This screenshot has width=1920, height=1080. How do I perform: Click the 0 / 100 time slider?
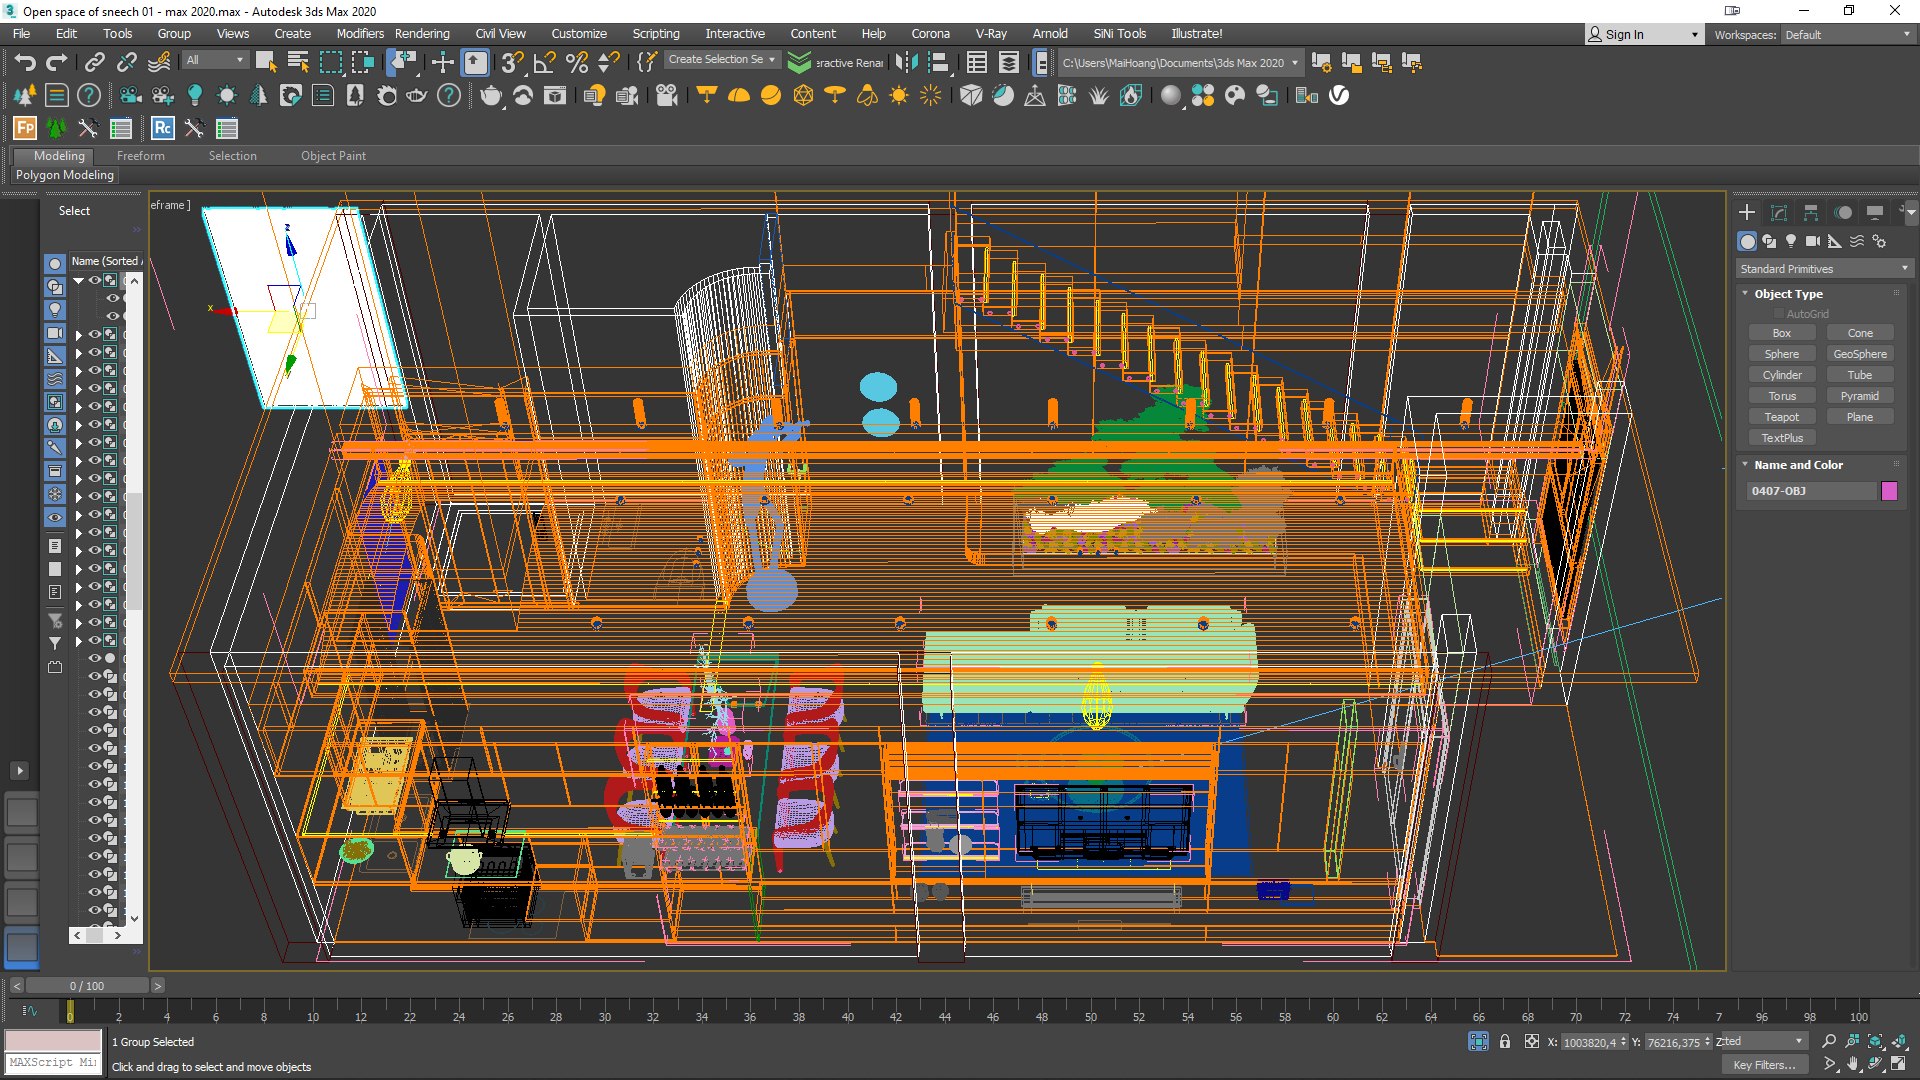tap(87, 986)
